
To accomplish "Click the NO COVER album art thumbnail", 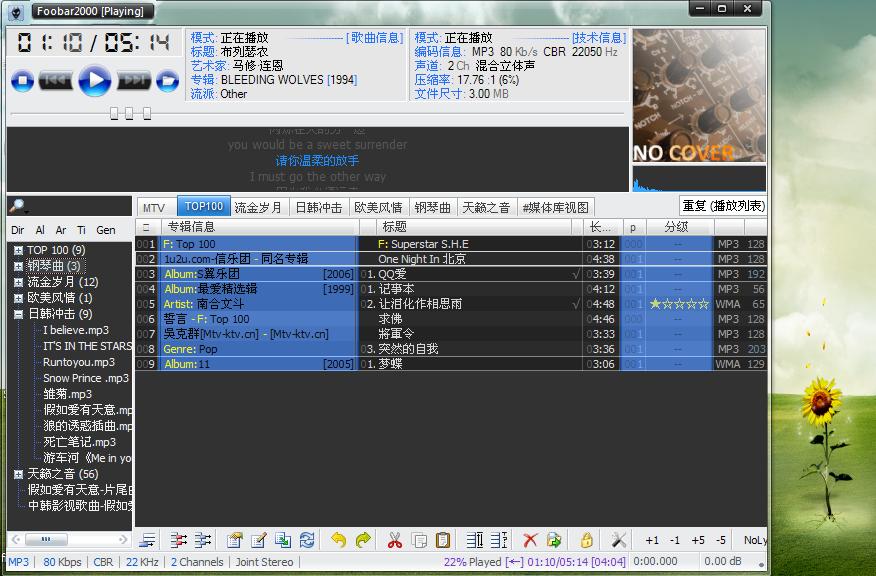I will coord(699,96).
